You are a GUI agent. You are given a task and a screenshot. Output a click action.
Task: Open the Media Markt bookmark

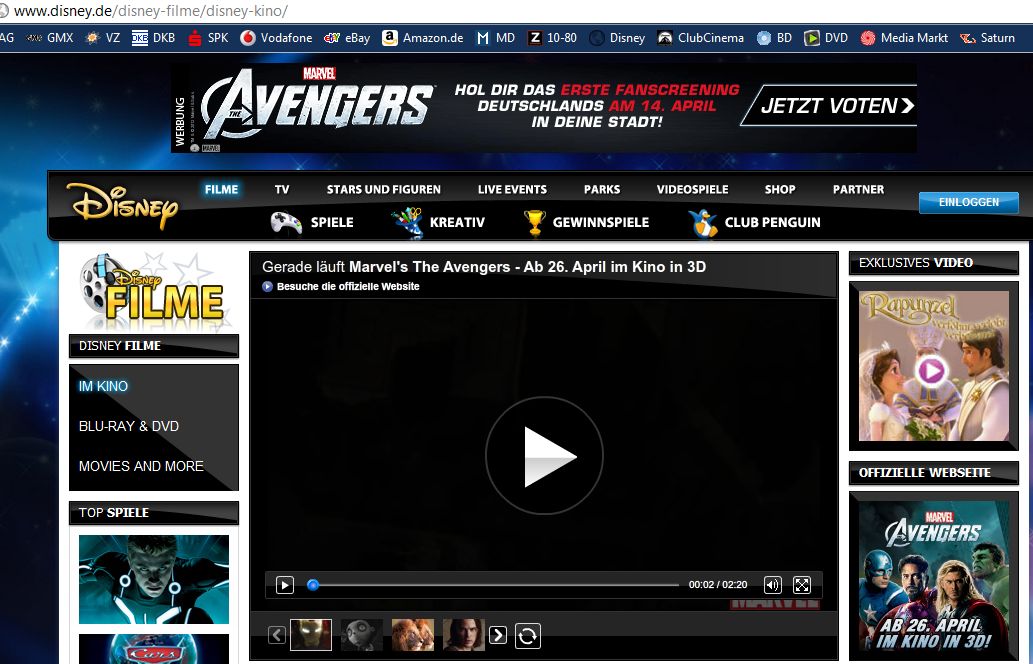[x=904, y=38]
